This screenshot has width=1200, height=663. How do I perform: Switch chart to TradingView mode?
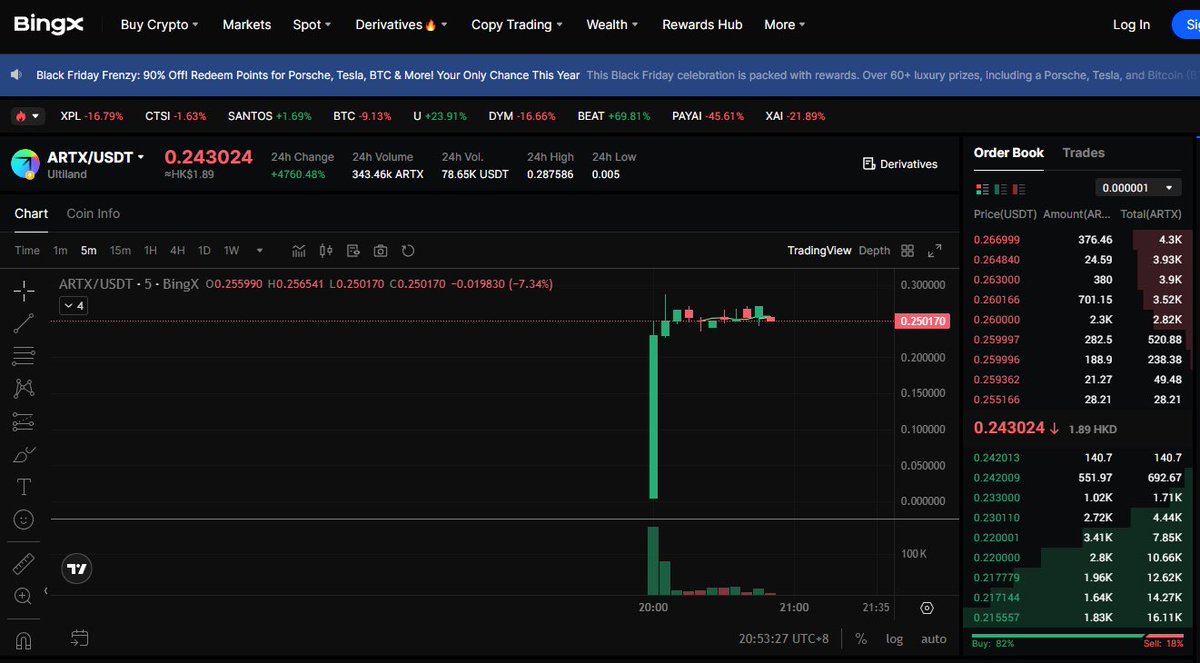(x=819, y=250)
